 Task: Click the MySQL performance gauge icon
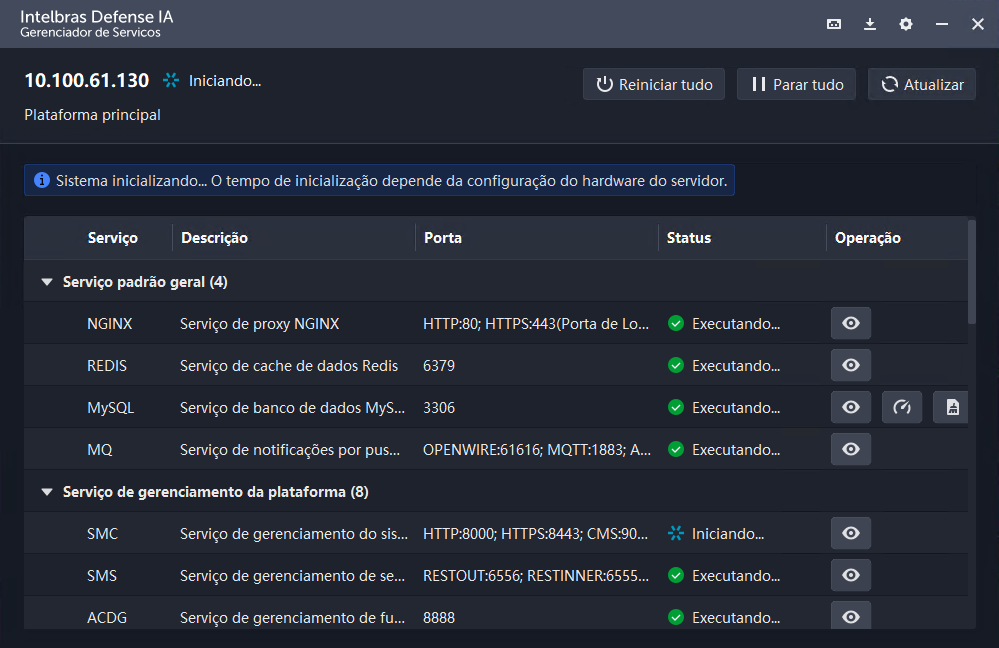pos(902,408)
